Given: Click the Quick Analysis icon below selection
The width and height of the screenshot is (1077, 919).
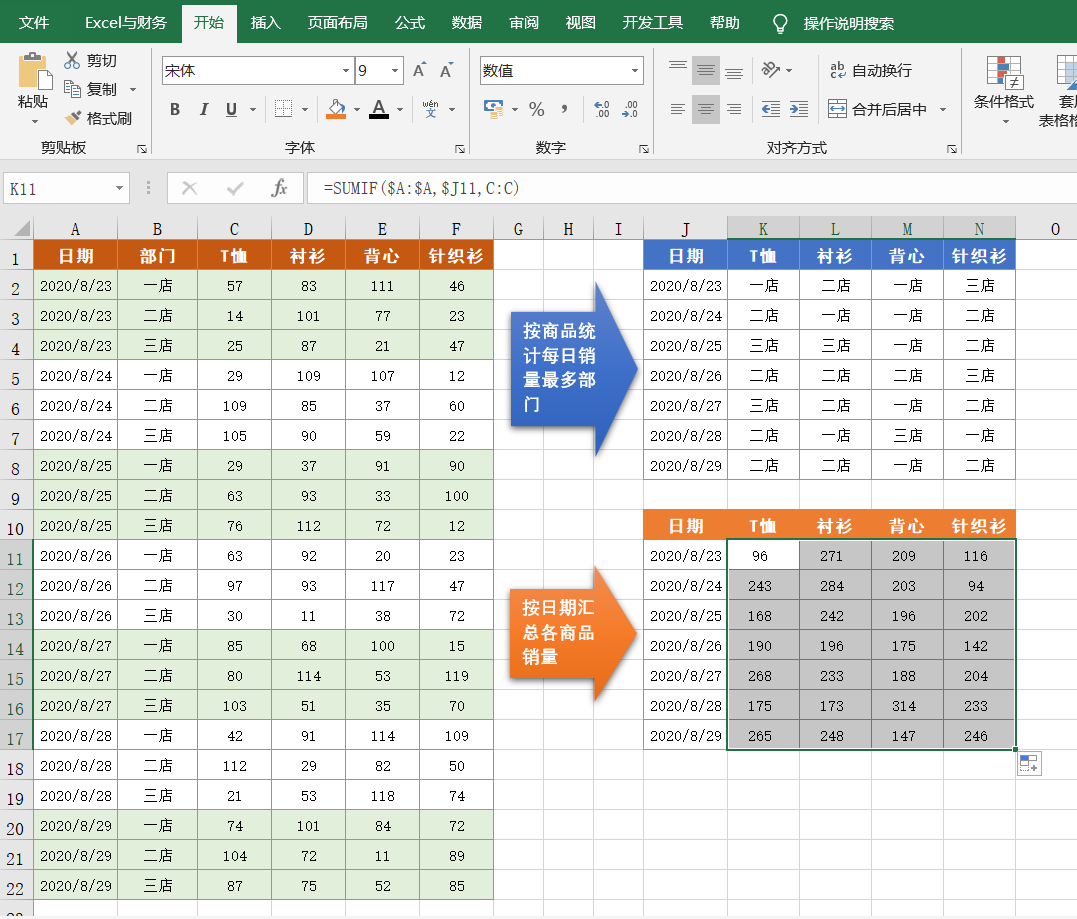Looking at the screenshot, I should coord(1029,764).
